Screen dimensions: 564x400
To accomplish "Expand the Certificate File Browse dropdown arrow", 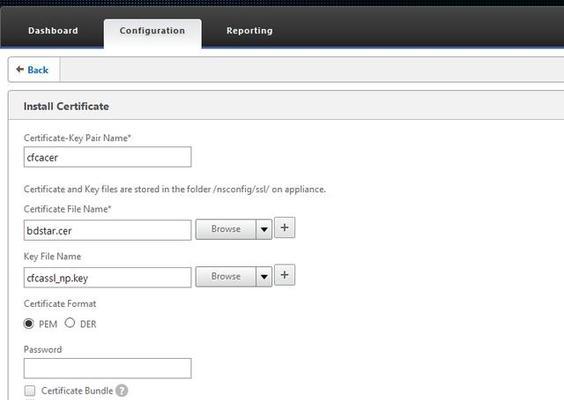I will tap(264, 229).
